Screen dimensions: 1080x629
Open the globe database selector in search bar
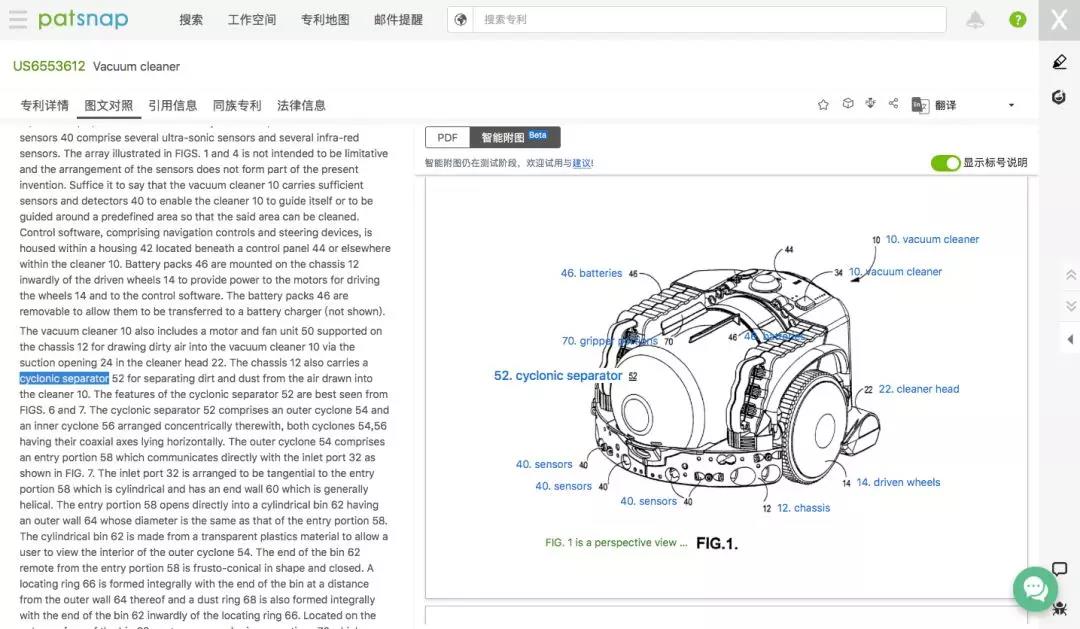[x=460, y=20]
